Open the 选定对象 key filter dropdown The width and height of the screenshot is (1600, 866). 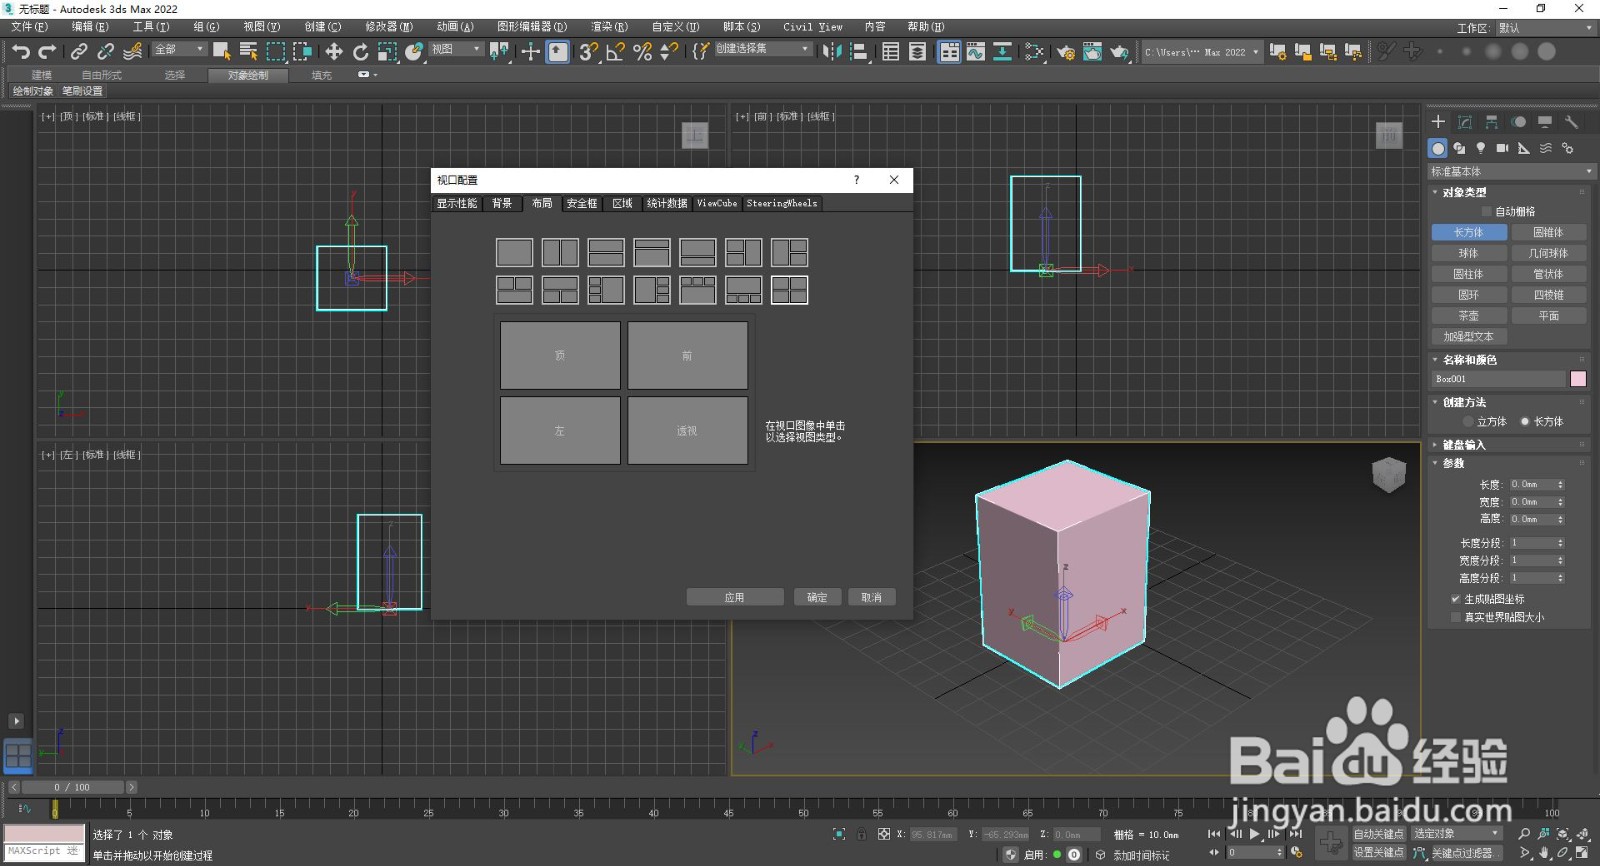(1457, 834)
